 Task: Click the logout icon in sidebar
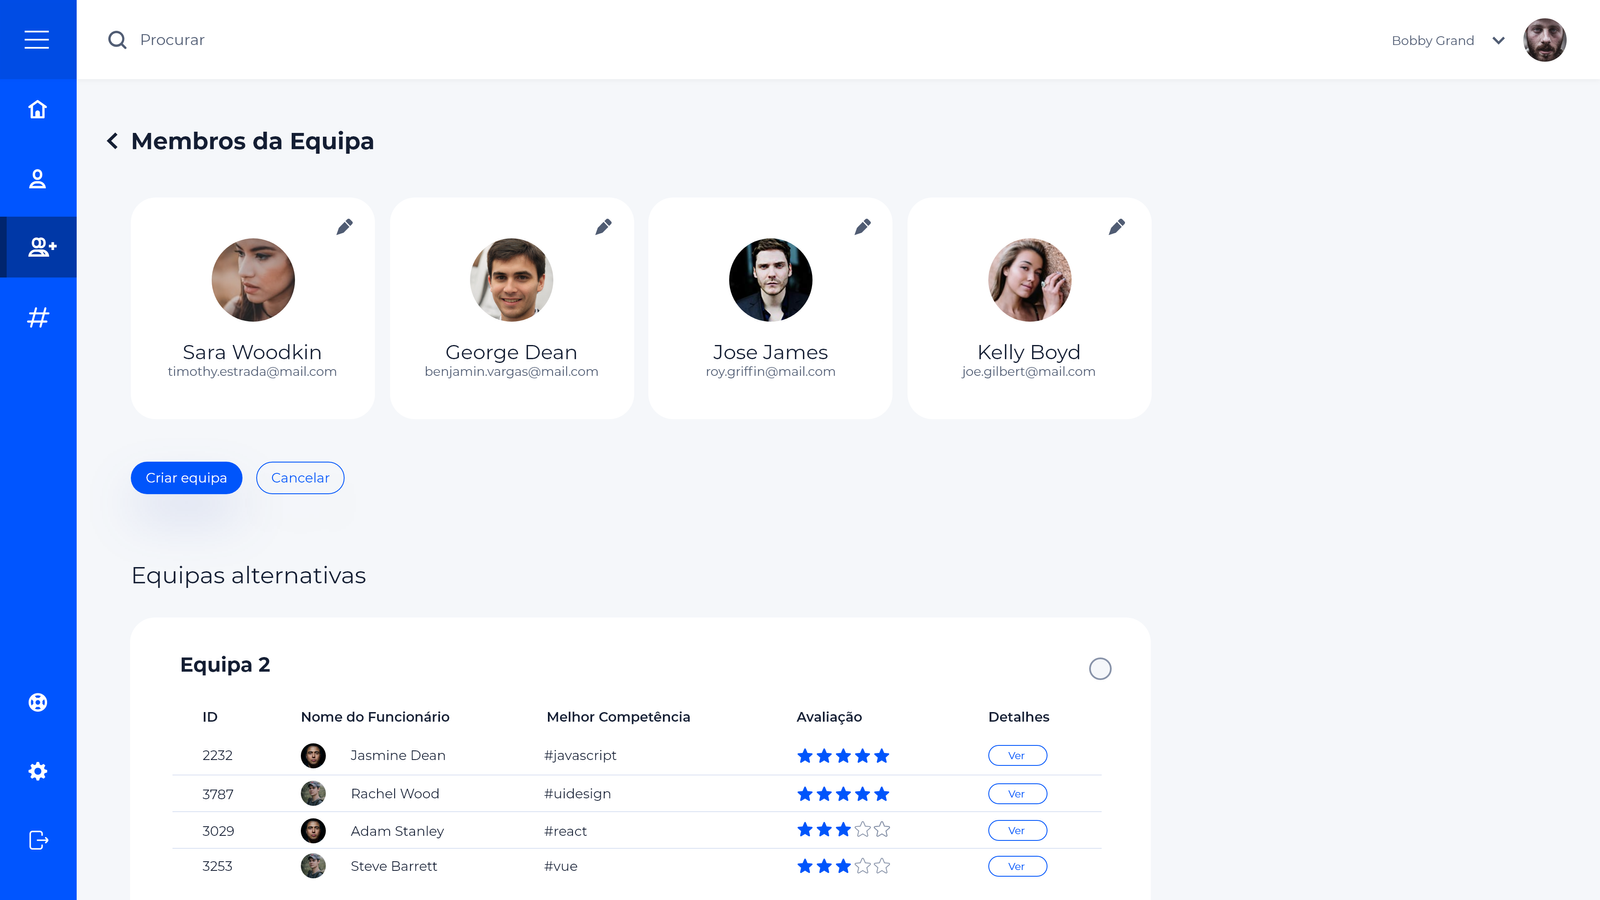pyautogui.click(x=38, y=840)
